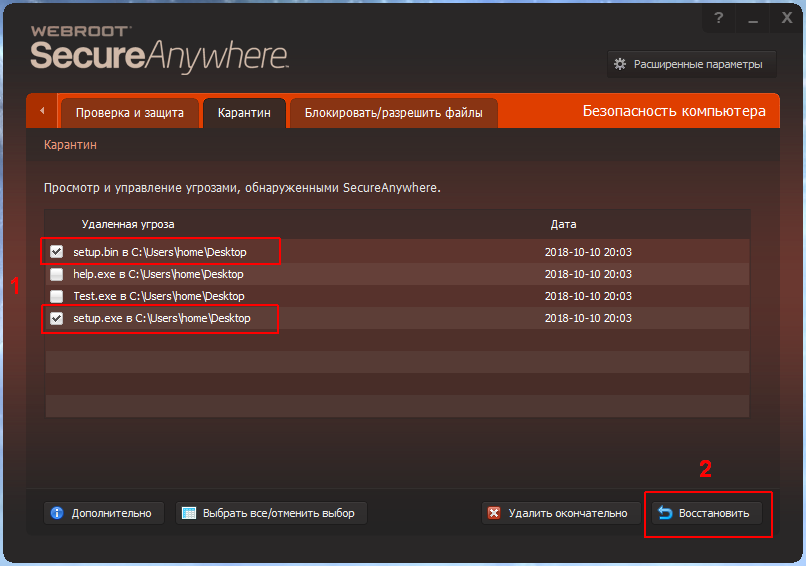Sort by Удаленная угроза column header
Viewport: 806px width, 566px height.
[x=128, y=224]
